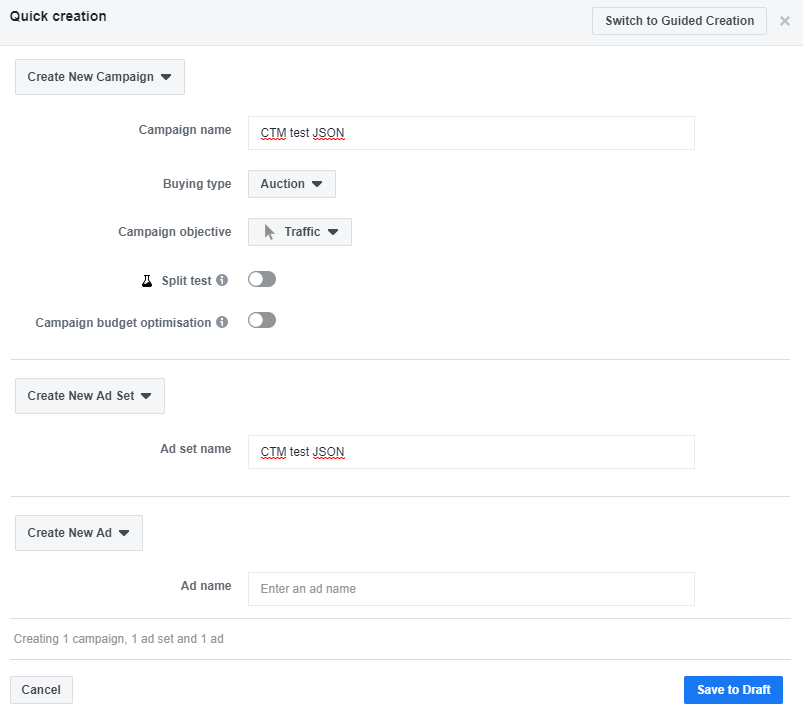Focus the Campaign name input field

[471, 133]
